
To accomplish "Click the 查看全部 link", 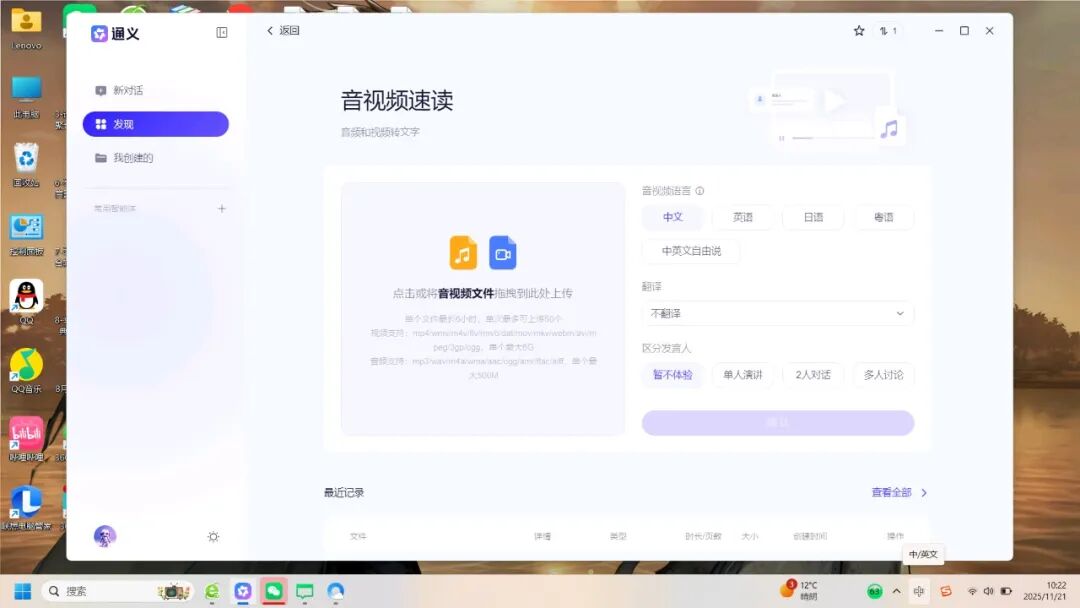I will tap(890, 492).
